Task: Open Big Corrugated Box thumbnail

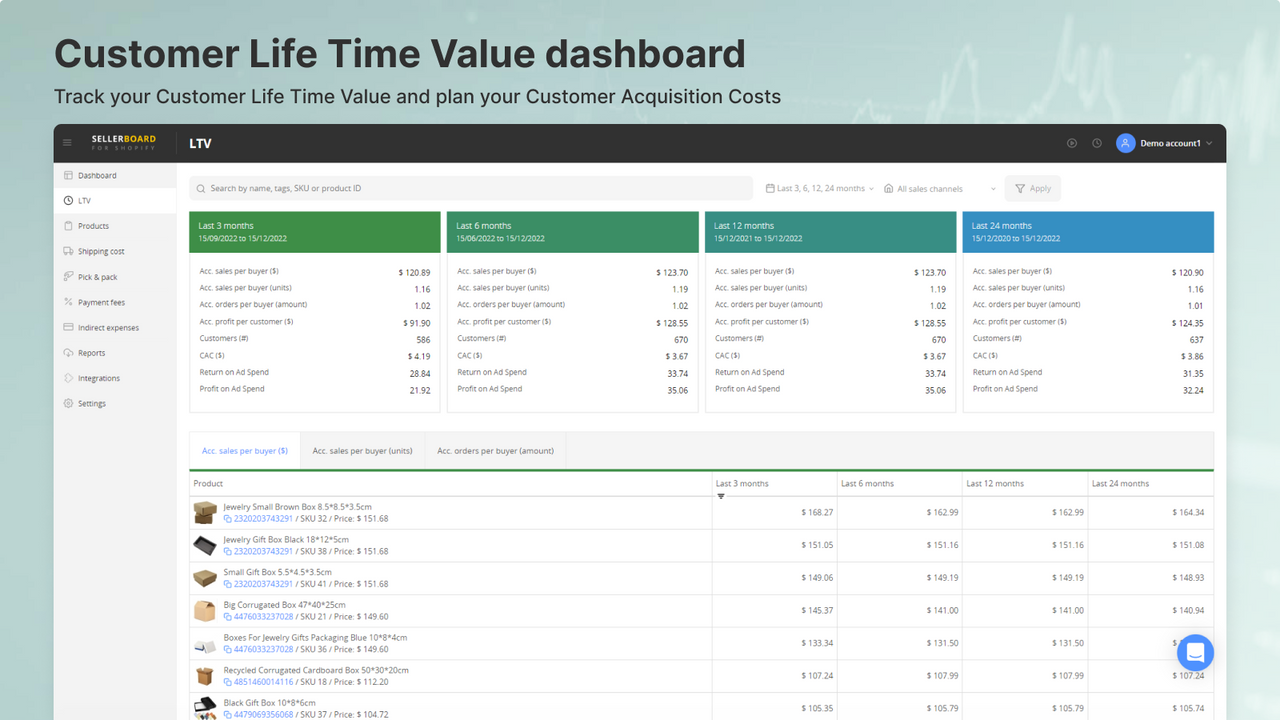Action: click(205, 611)
